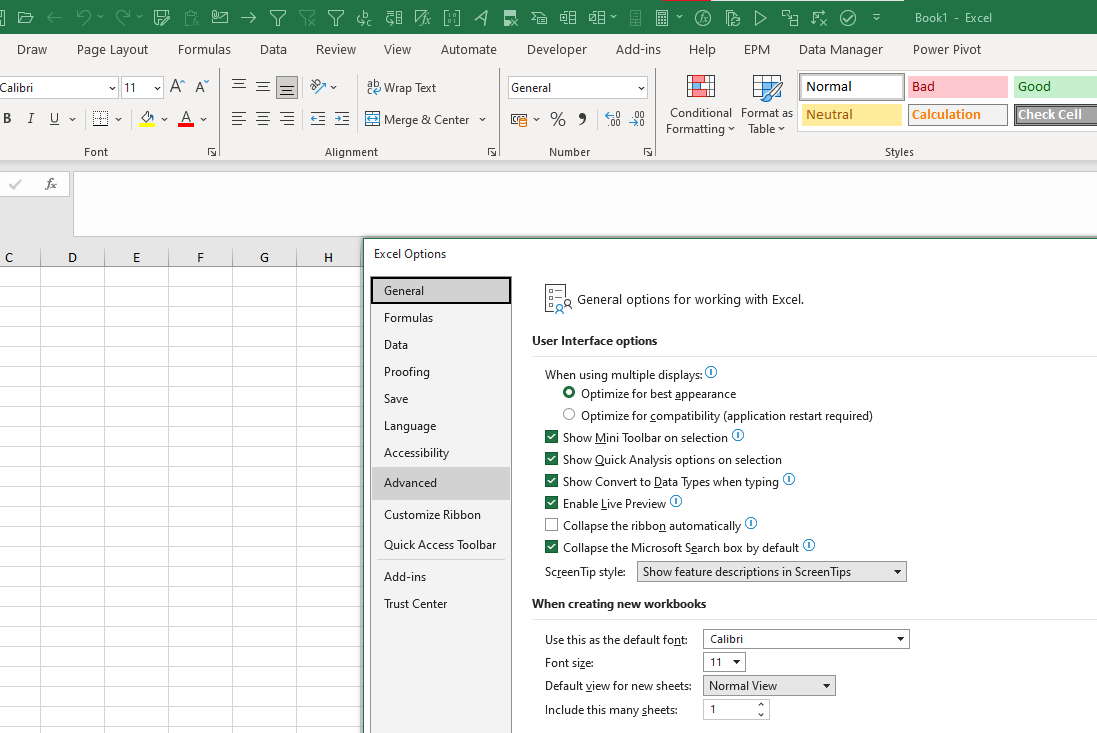Select Optimize for compatibility radio button
Screen dimensions: 1097x733
pos(569,415)
